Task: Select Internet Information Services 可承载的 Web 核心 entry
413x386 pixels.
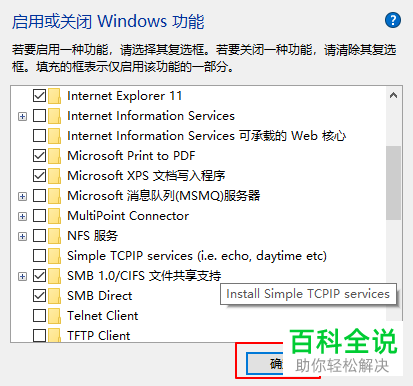Action: (206, 136)
